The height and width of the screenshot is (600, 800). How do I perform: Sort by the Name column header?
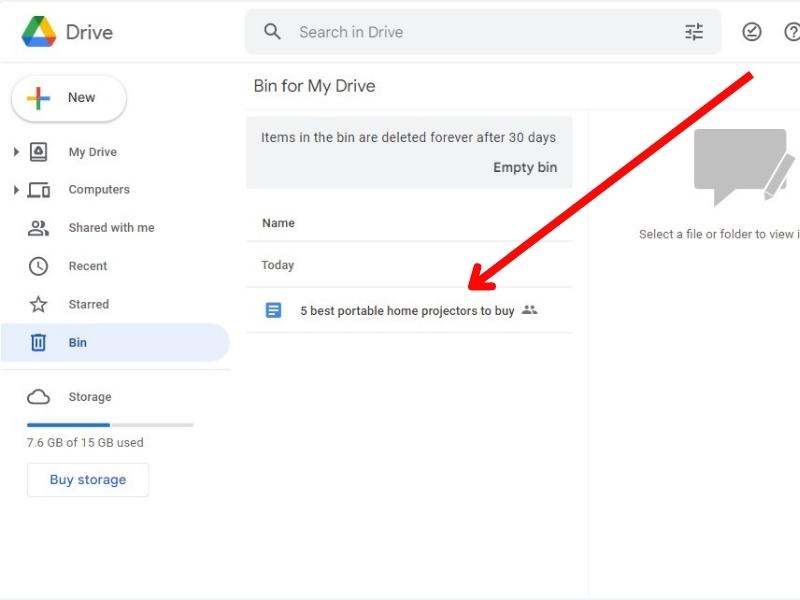[279, 223]
